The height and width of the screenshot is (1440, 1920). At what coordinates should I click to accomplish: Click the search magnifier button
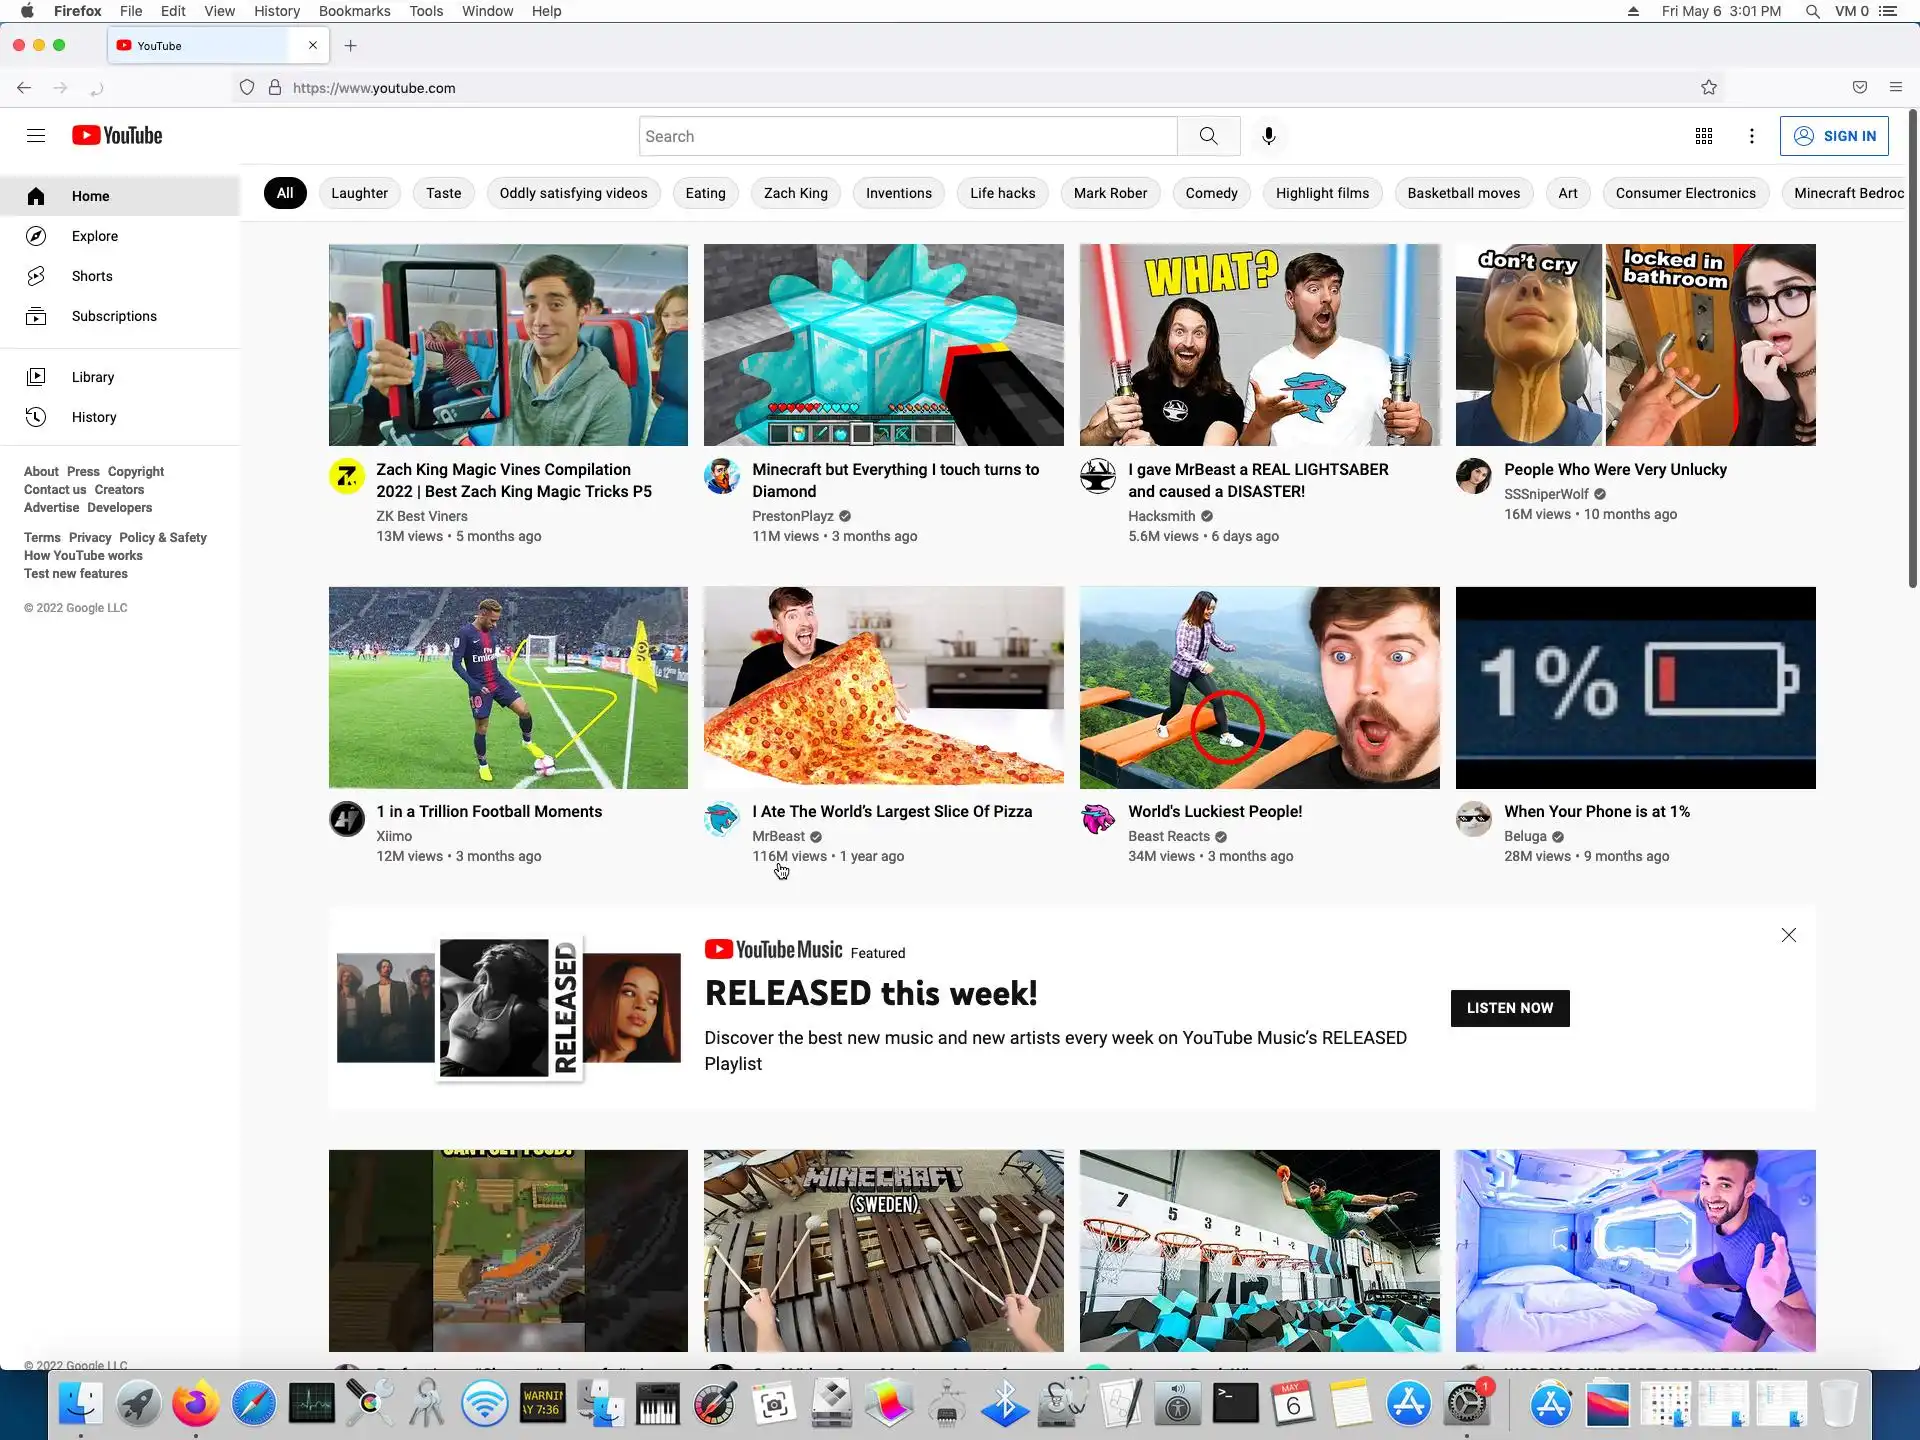[x=1208, y=136]
